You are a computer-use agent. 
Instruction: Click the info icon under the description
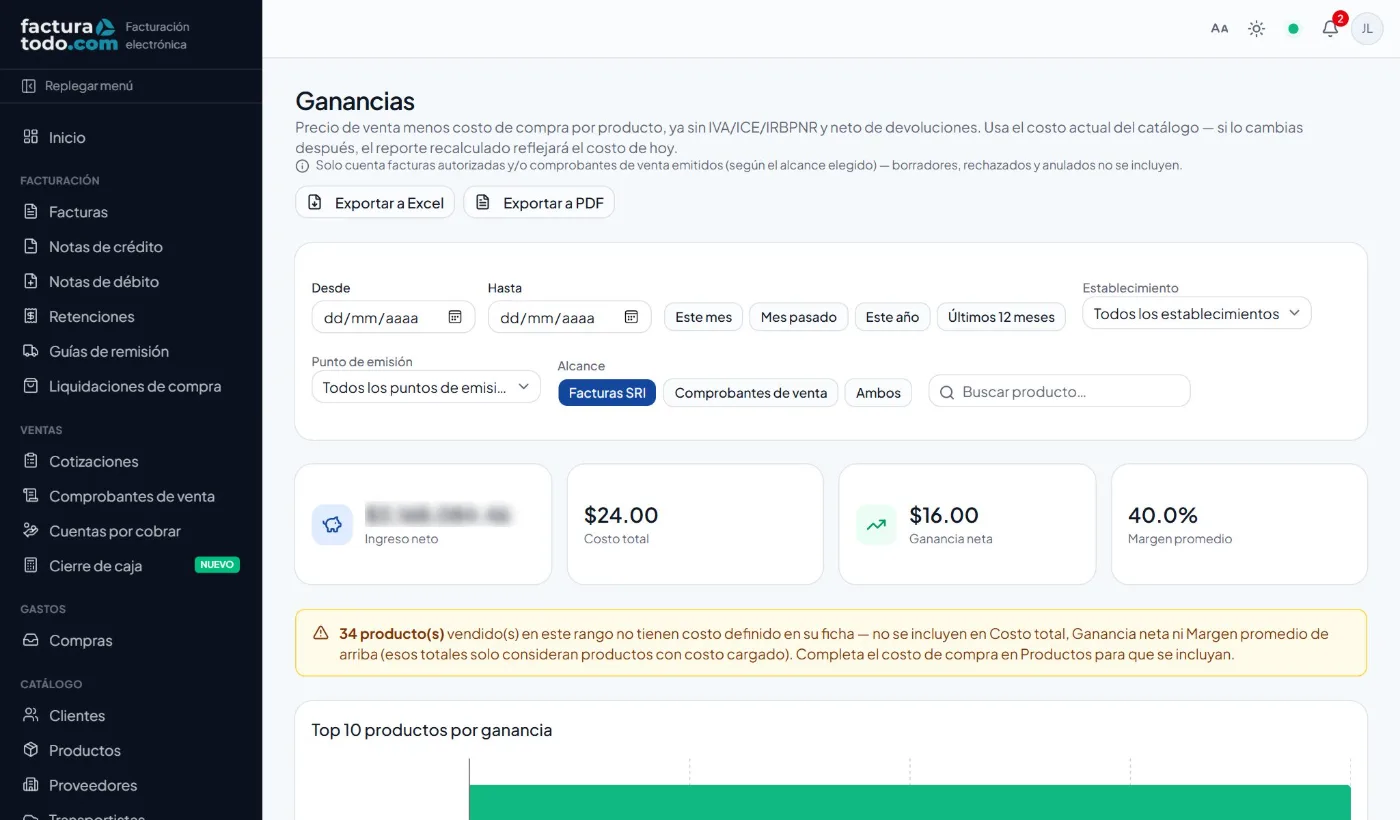click(x=302, y=166)
